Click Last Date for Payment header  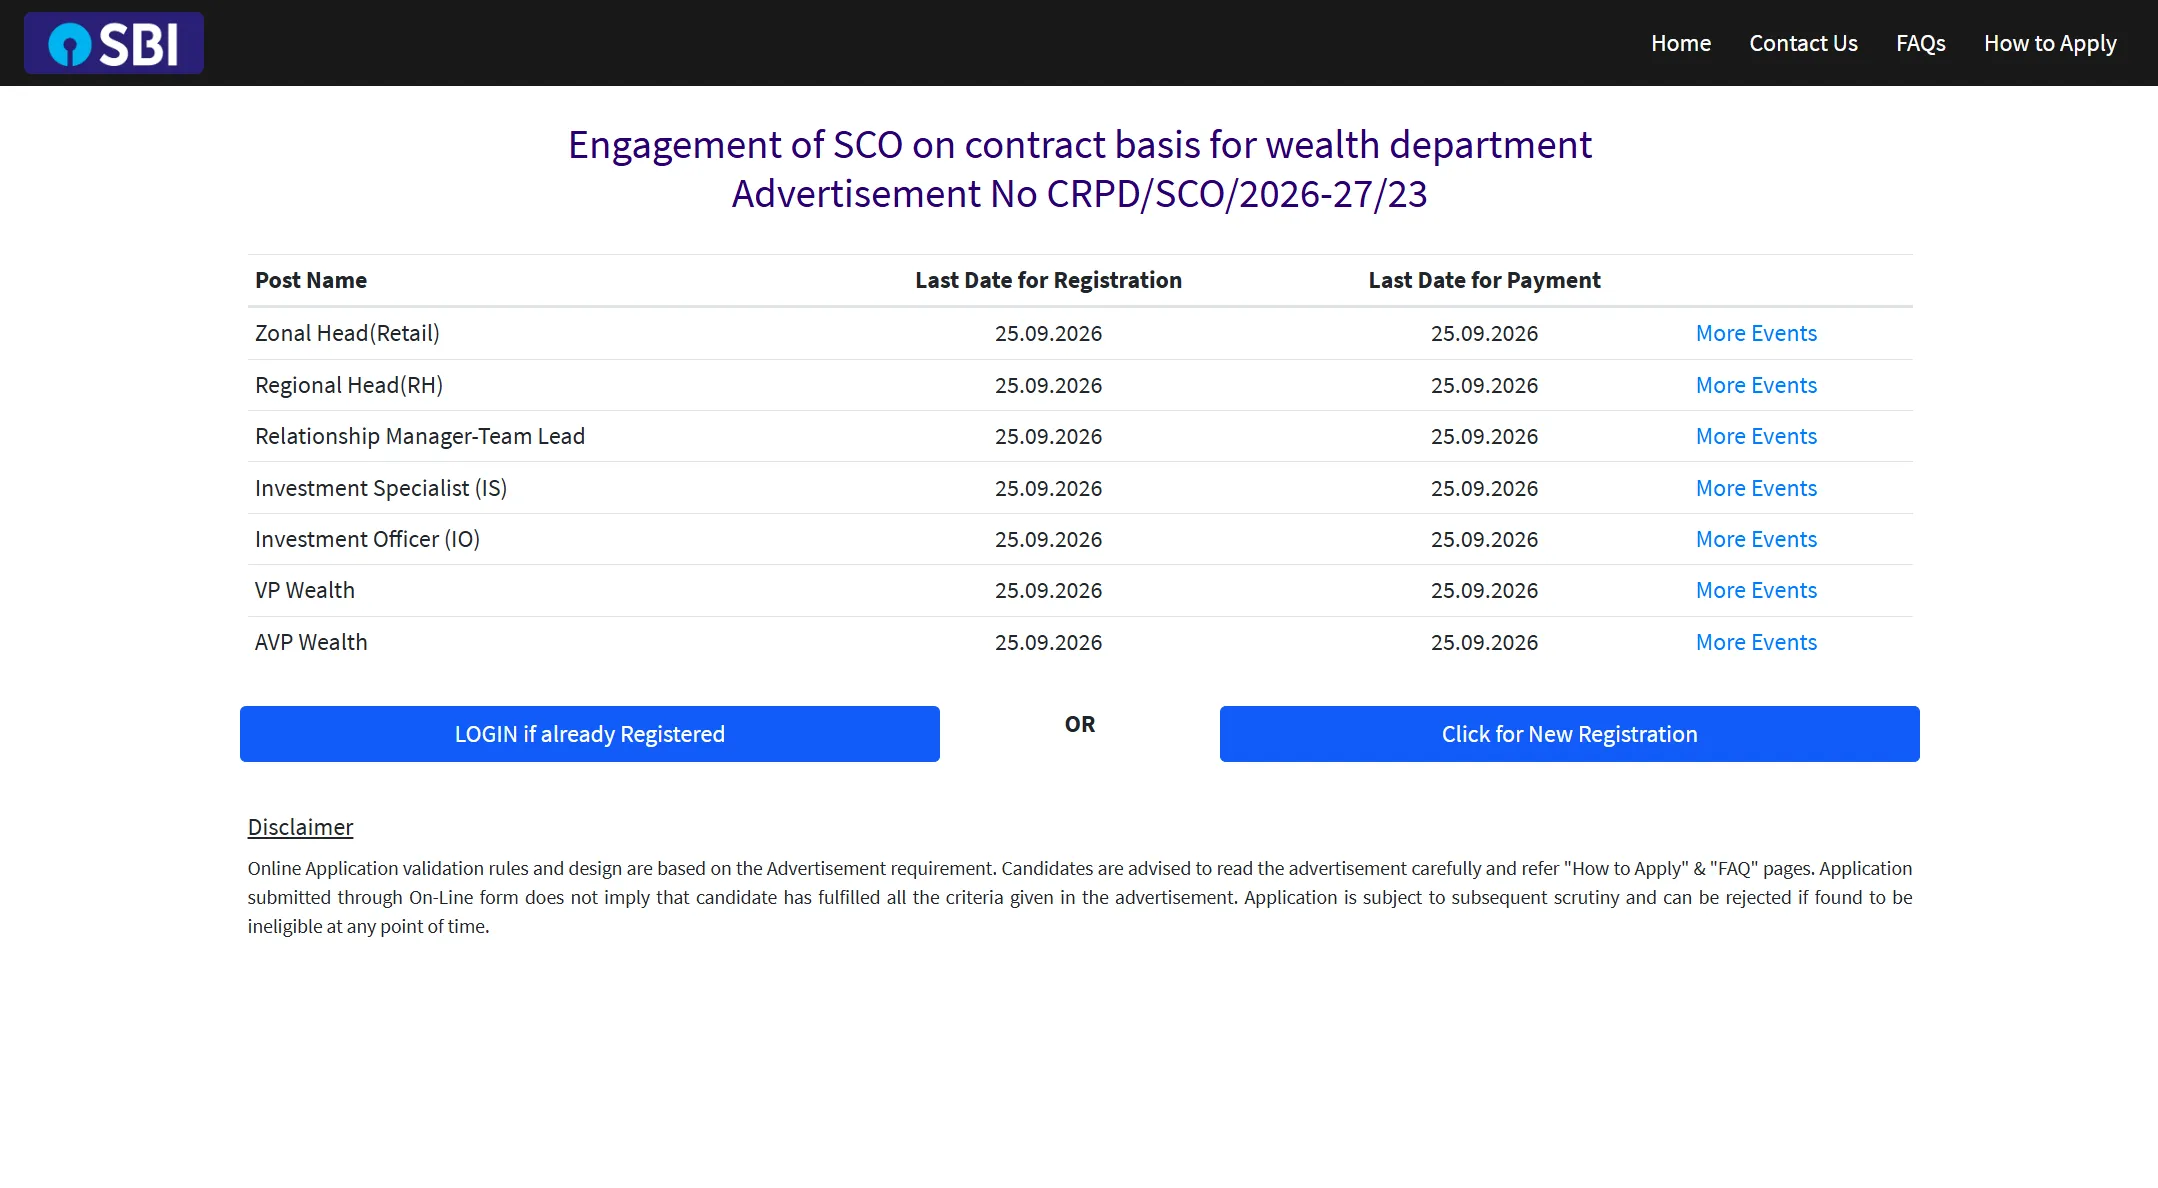pyautogui.click(x=1484, y=280)
